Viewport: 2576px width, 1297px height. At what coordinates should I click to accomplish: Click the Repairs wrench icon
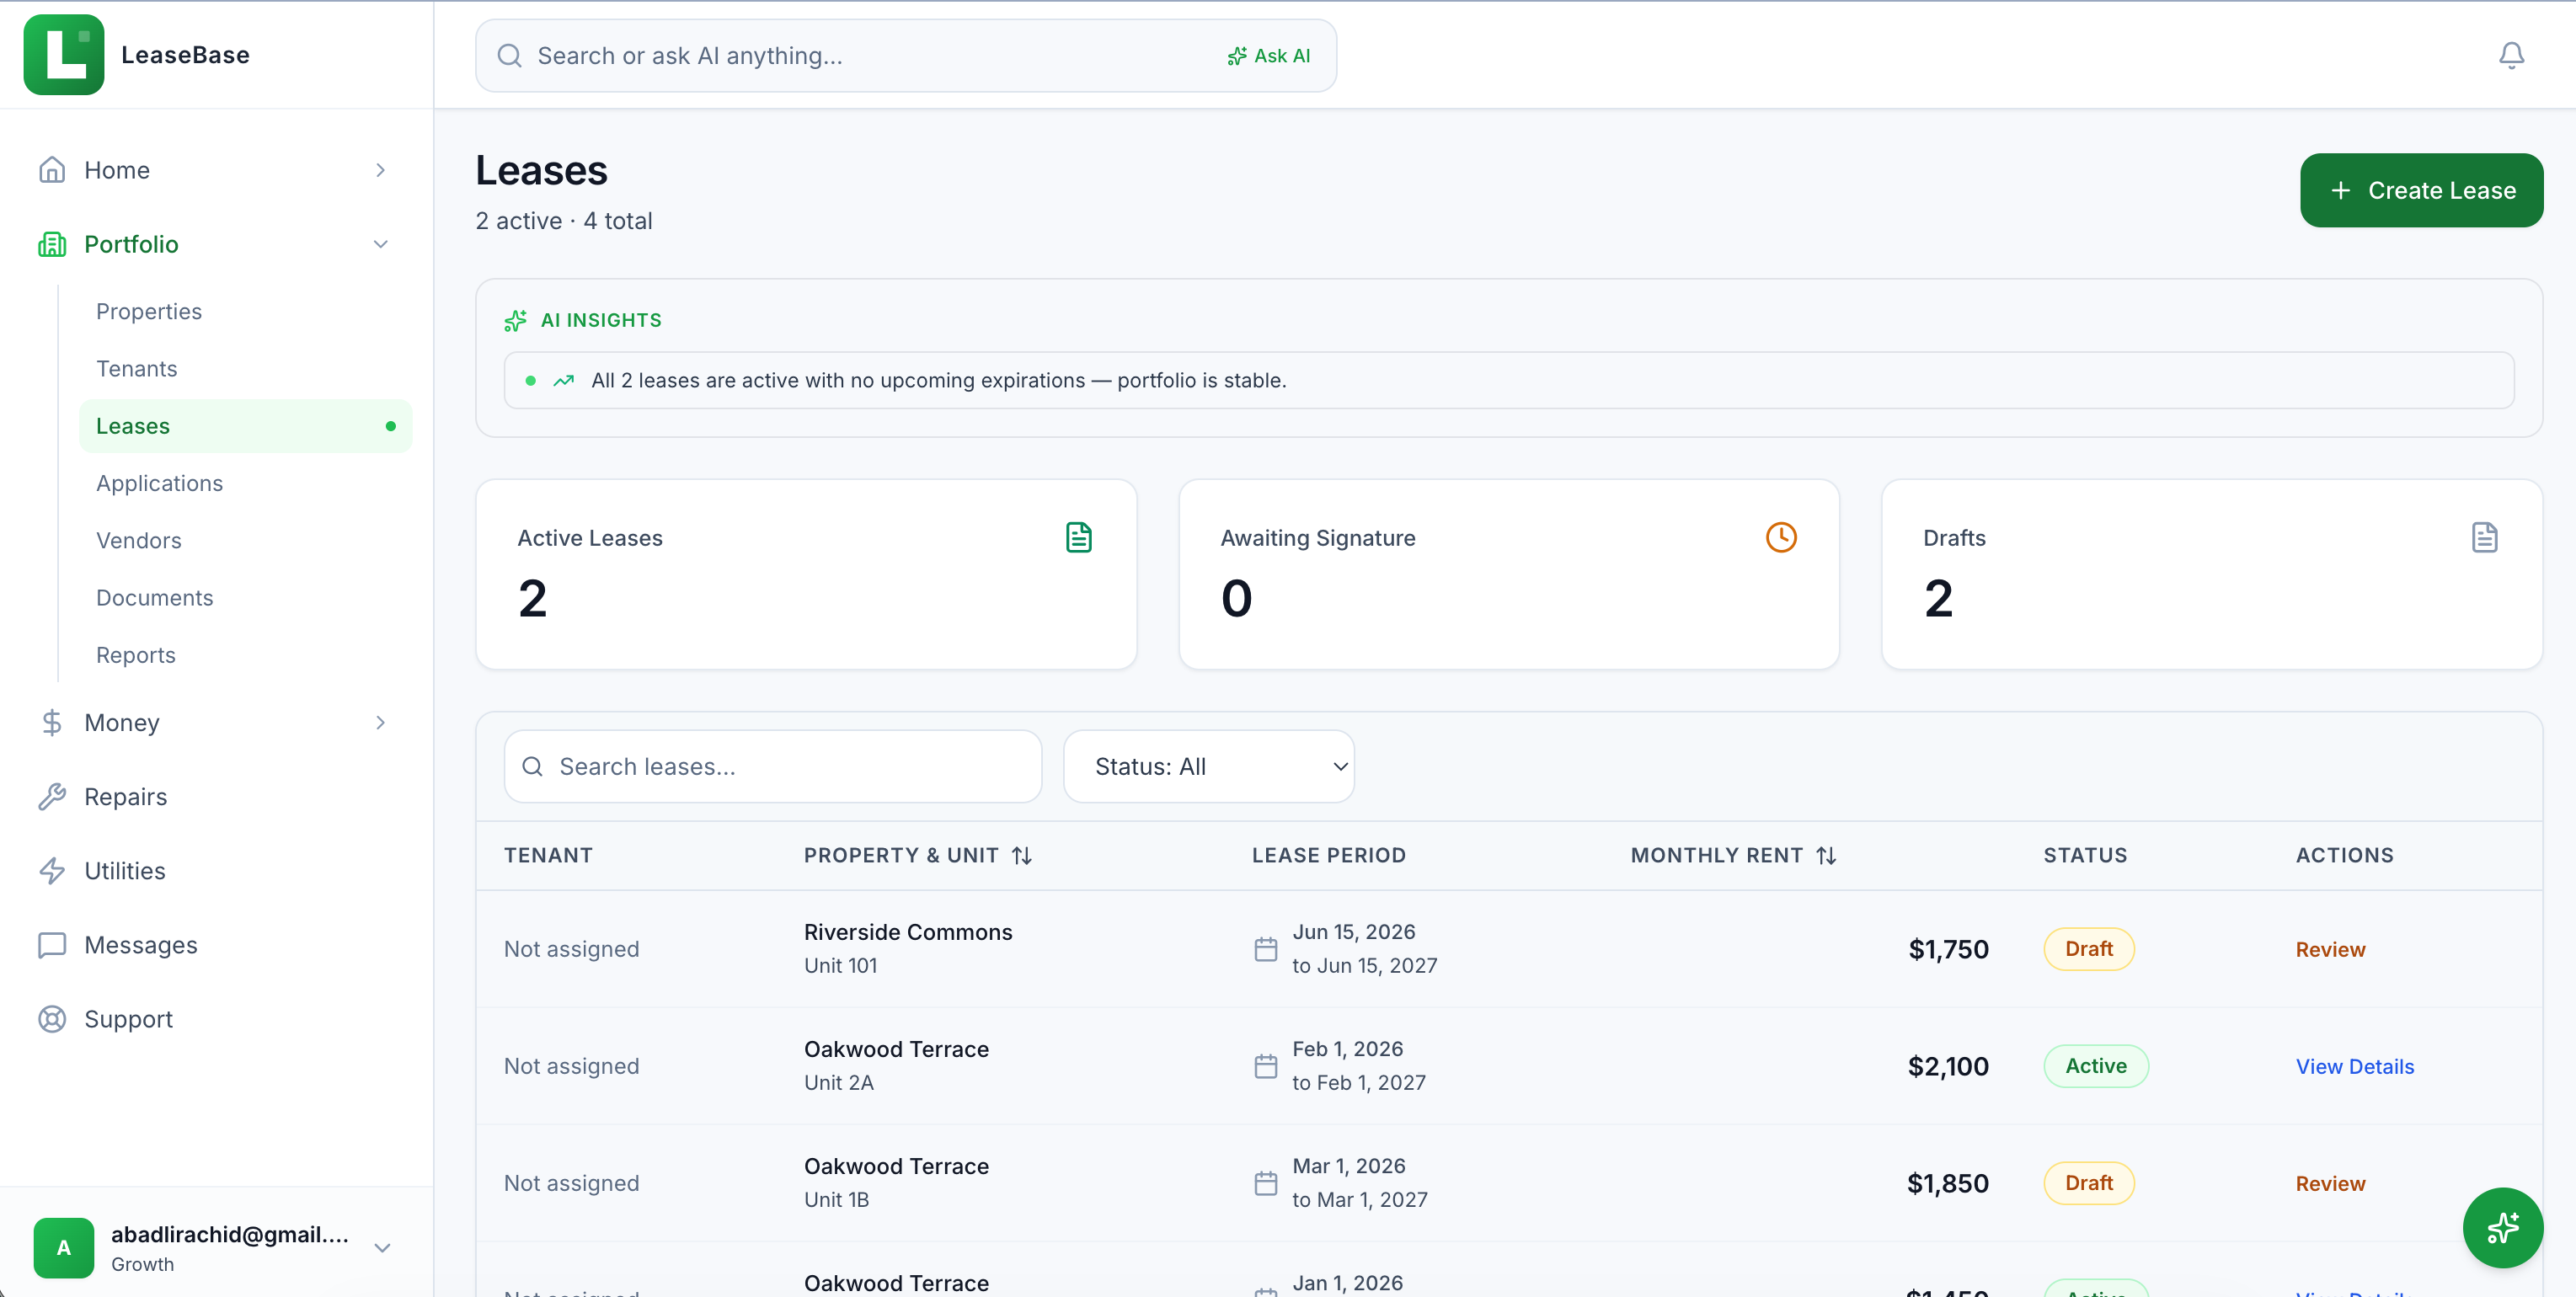52,796
